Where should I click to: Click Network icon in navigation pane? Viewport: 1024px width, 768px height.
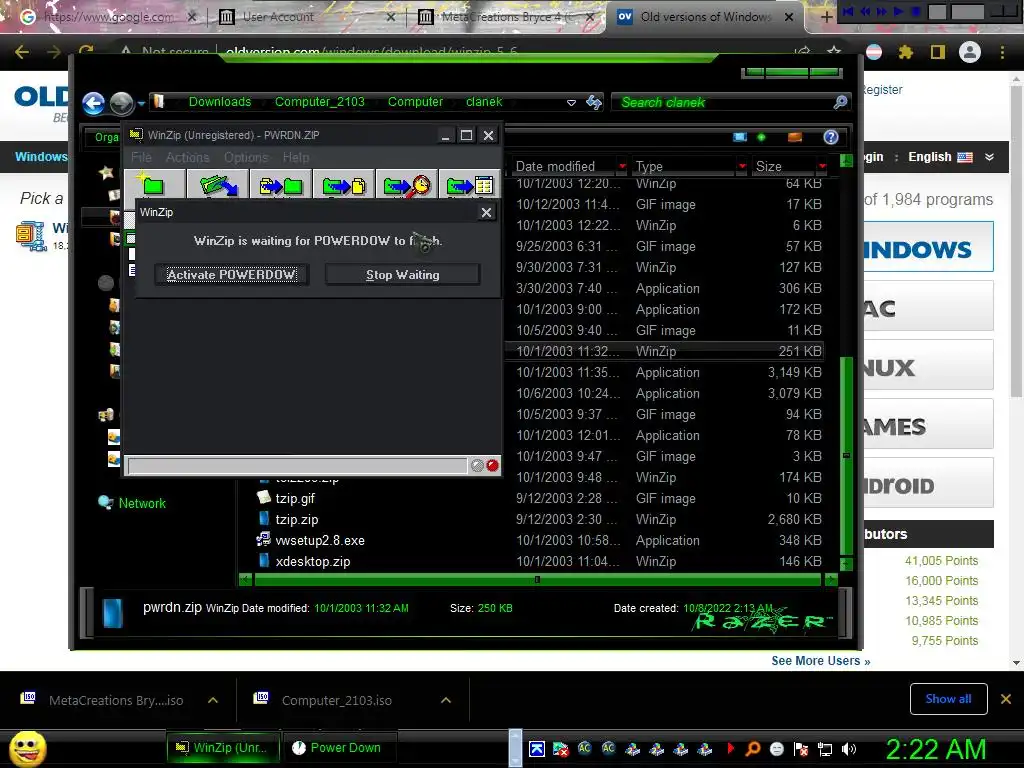tap(105, 502)
